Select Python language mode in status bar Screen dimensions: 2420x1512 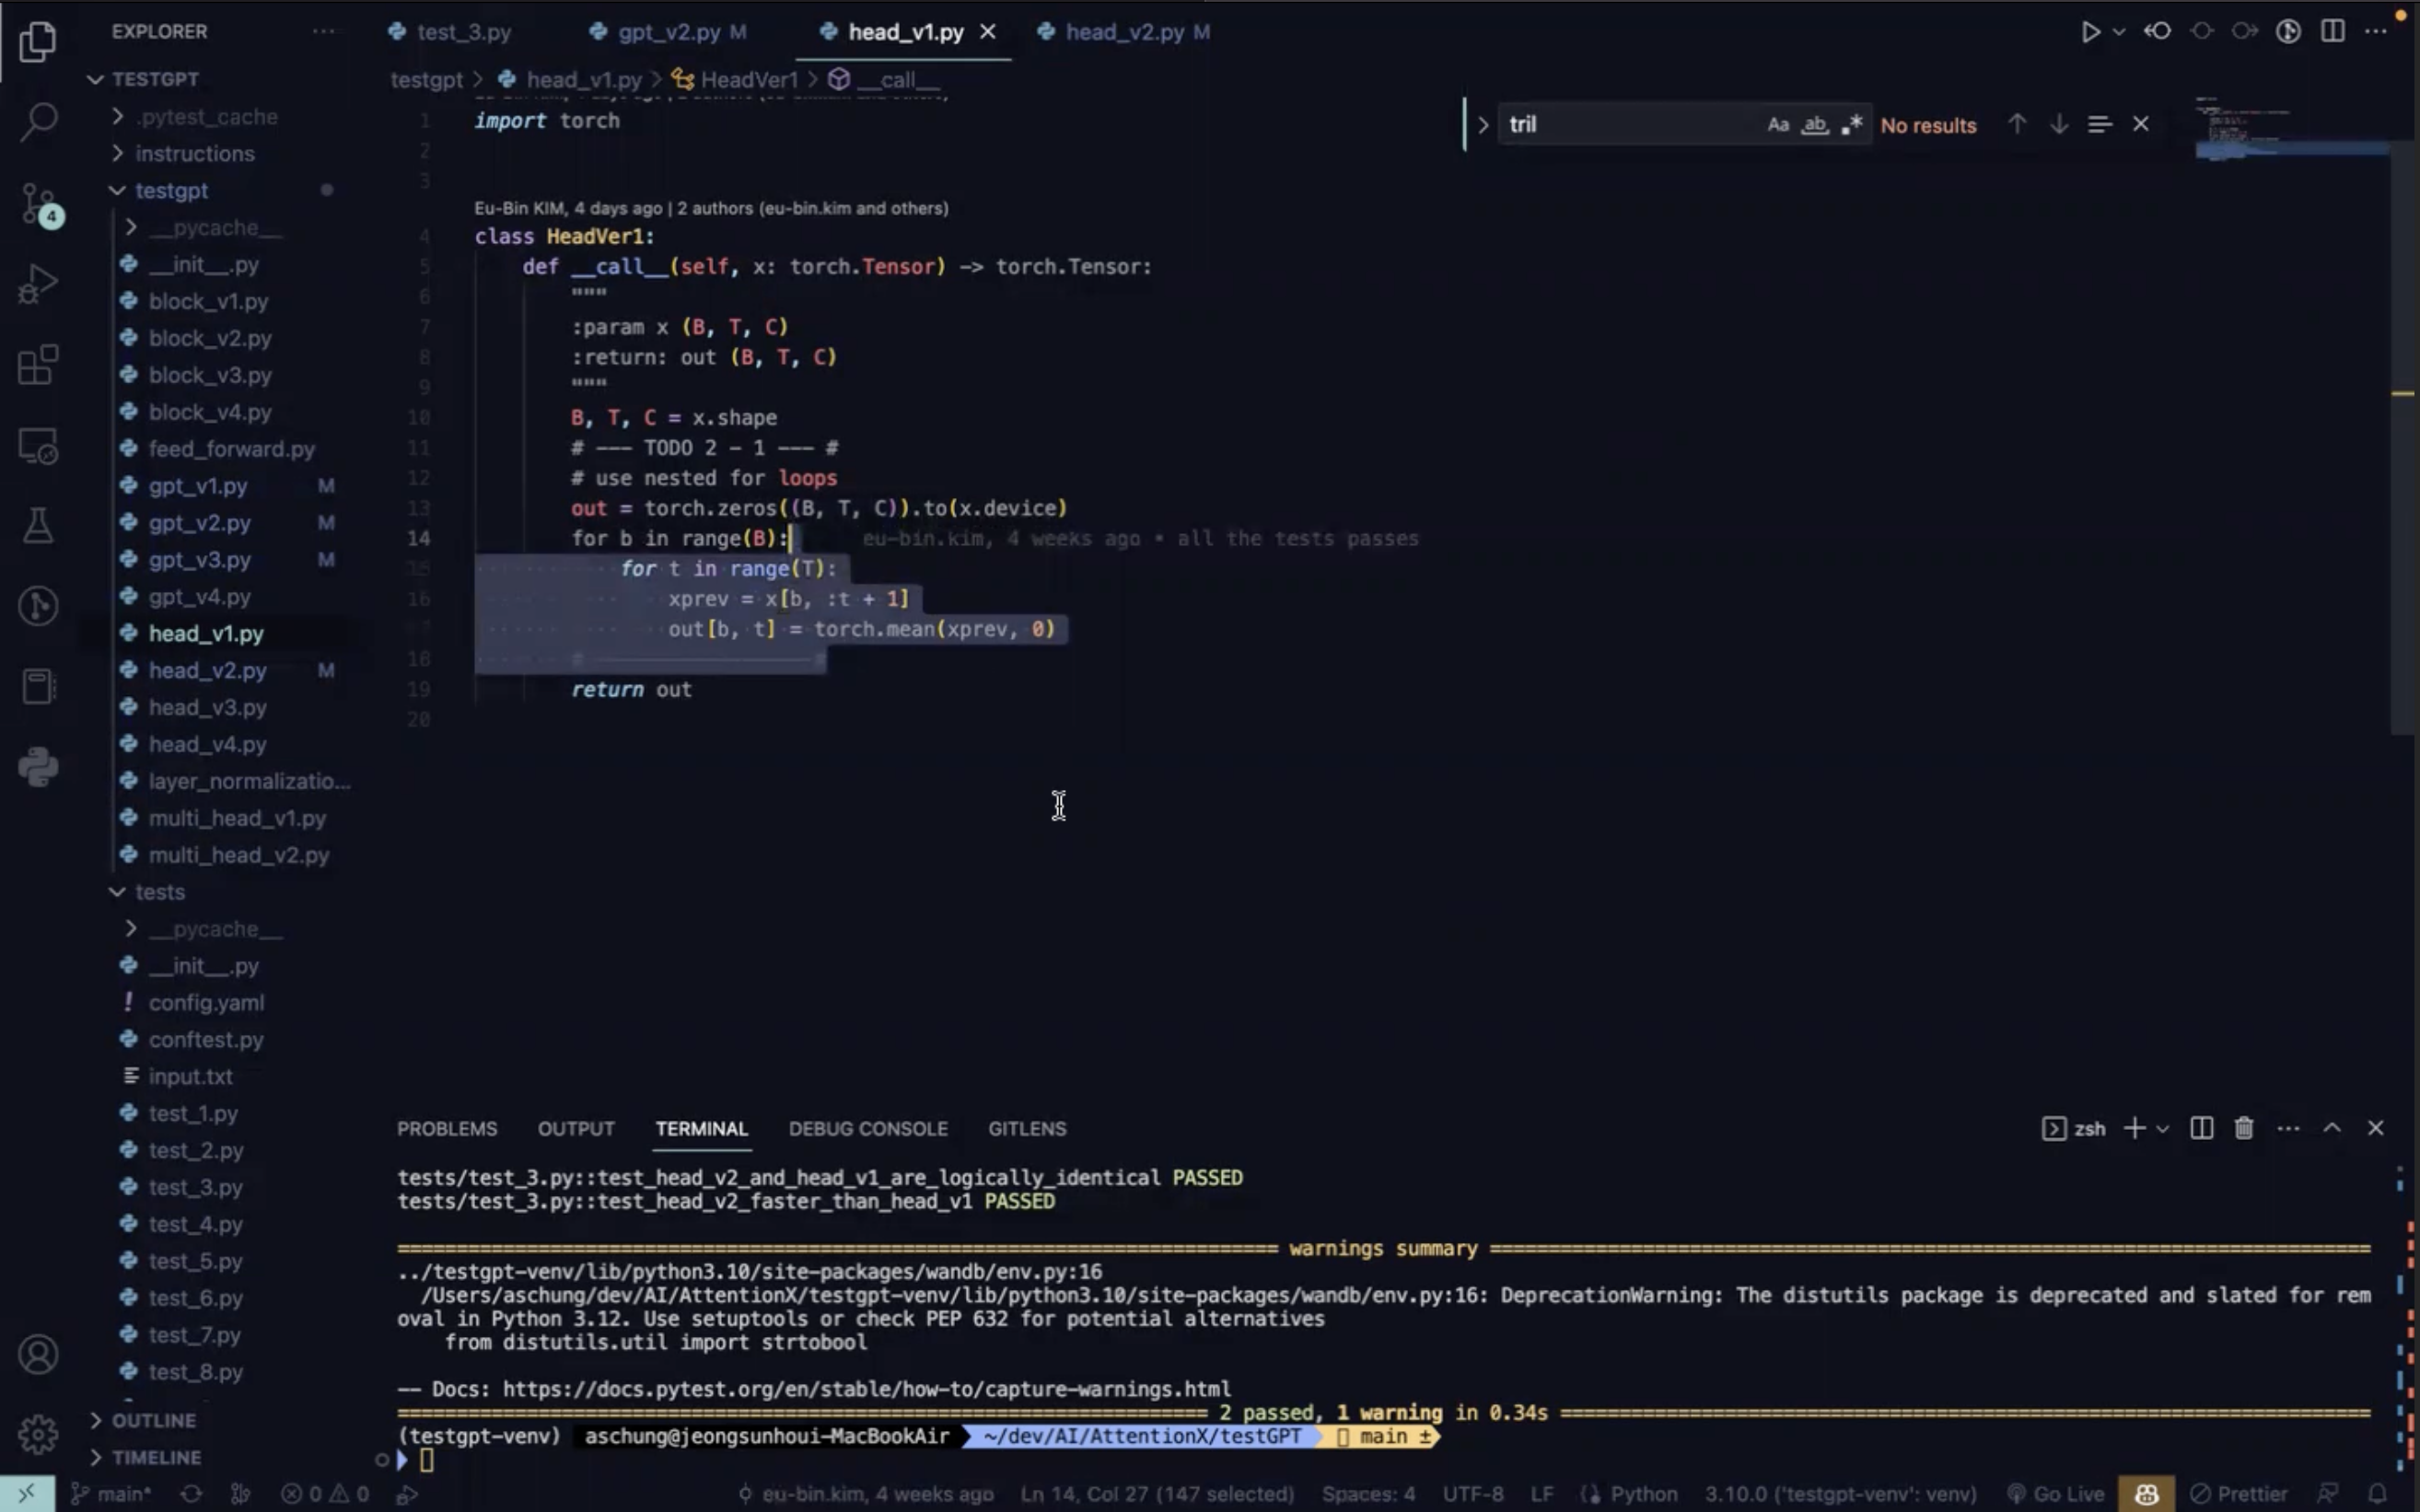point(1644,1494)
